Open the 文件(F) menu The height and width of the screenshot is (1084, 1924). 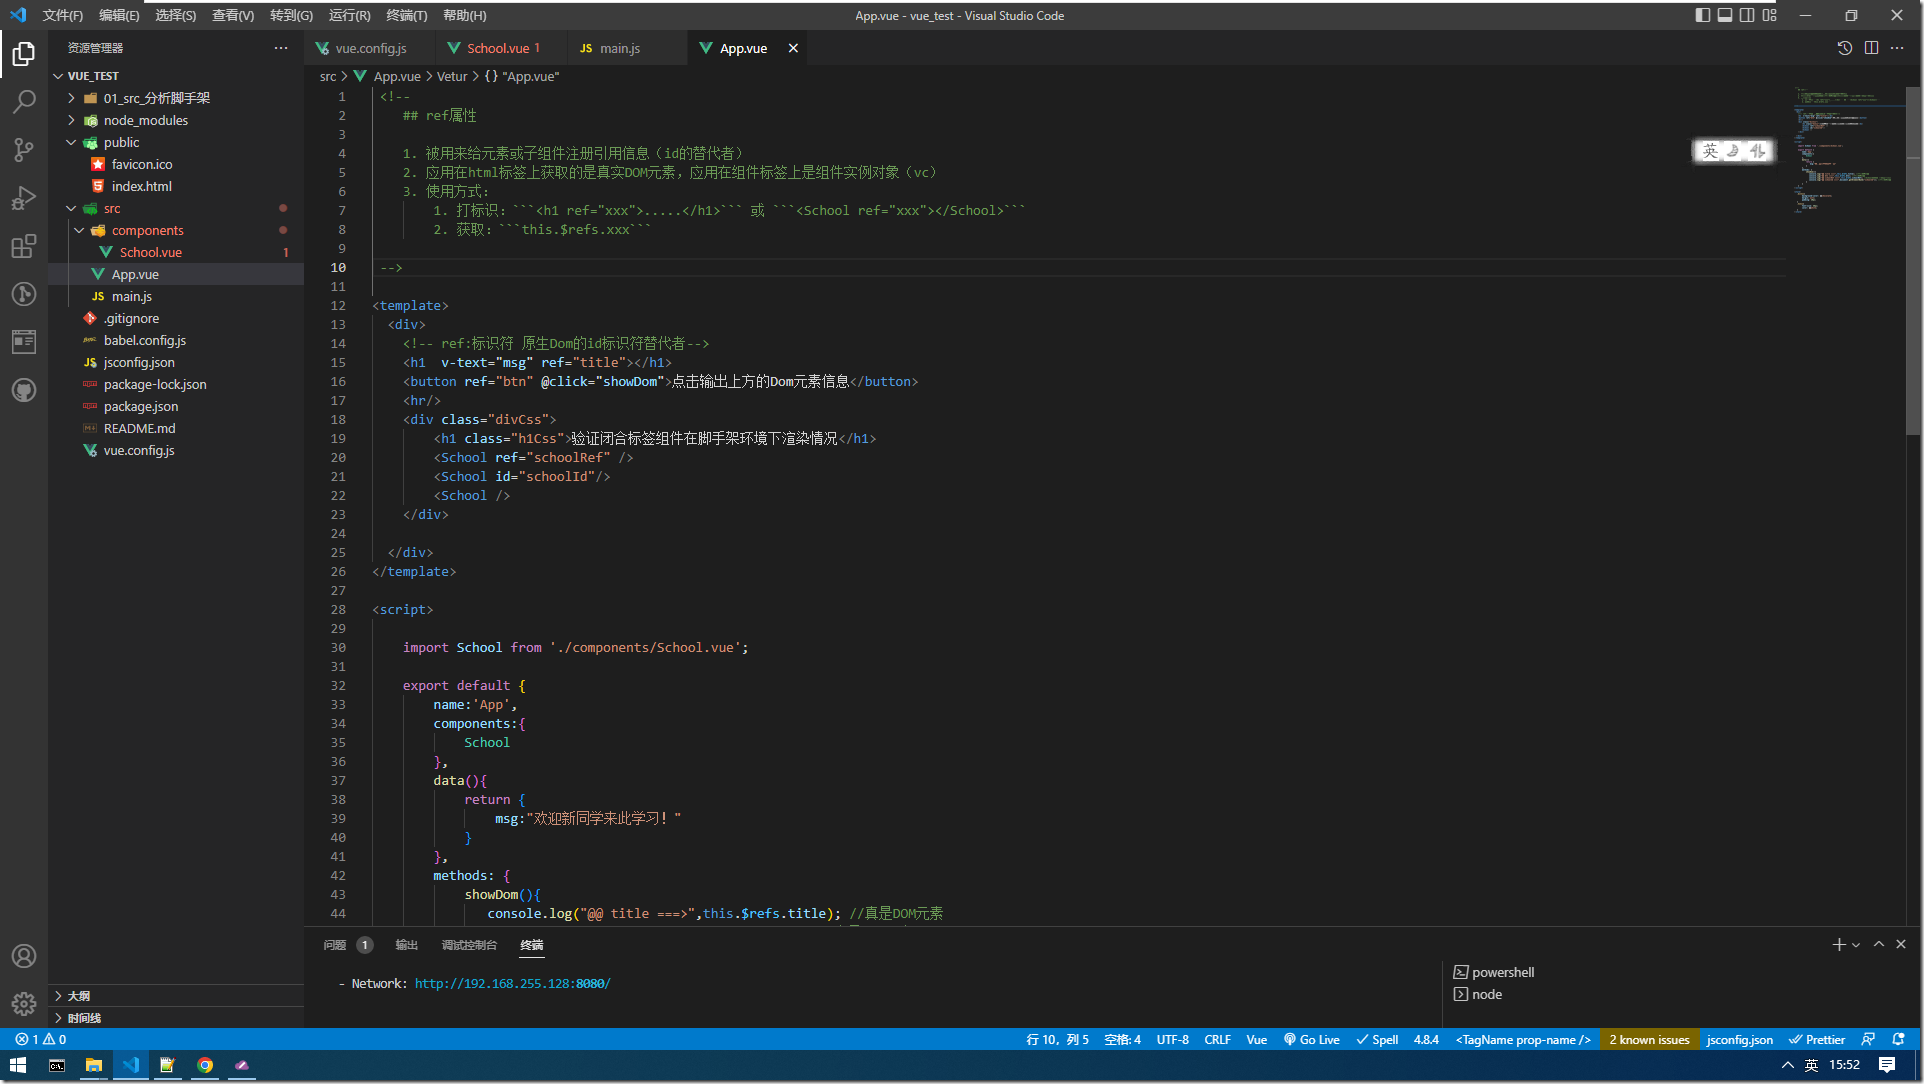(x=62, y=15)
